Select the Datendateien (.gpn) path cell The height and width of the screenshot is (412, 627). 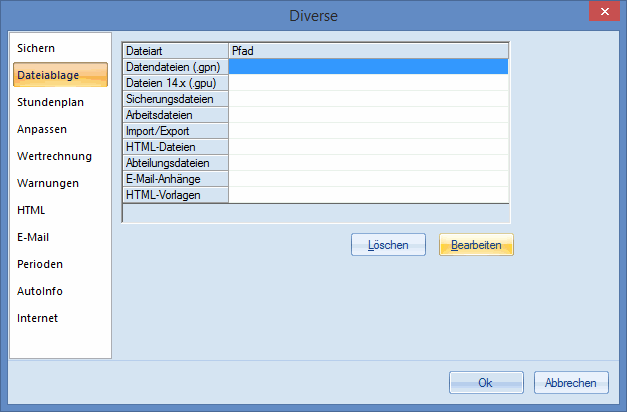pos(368,67)
